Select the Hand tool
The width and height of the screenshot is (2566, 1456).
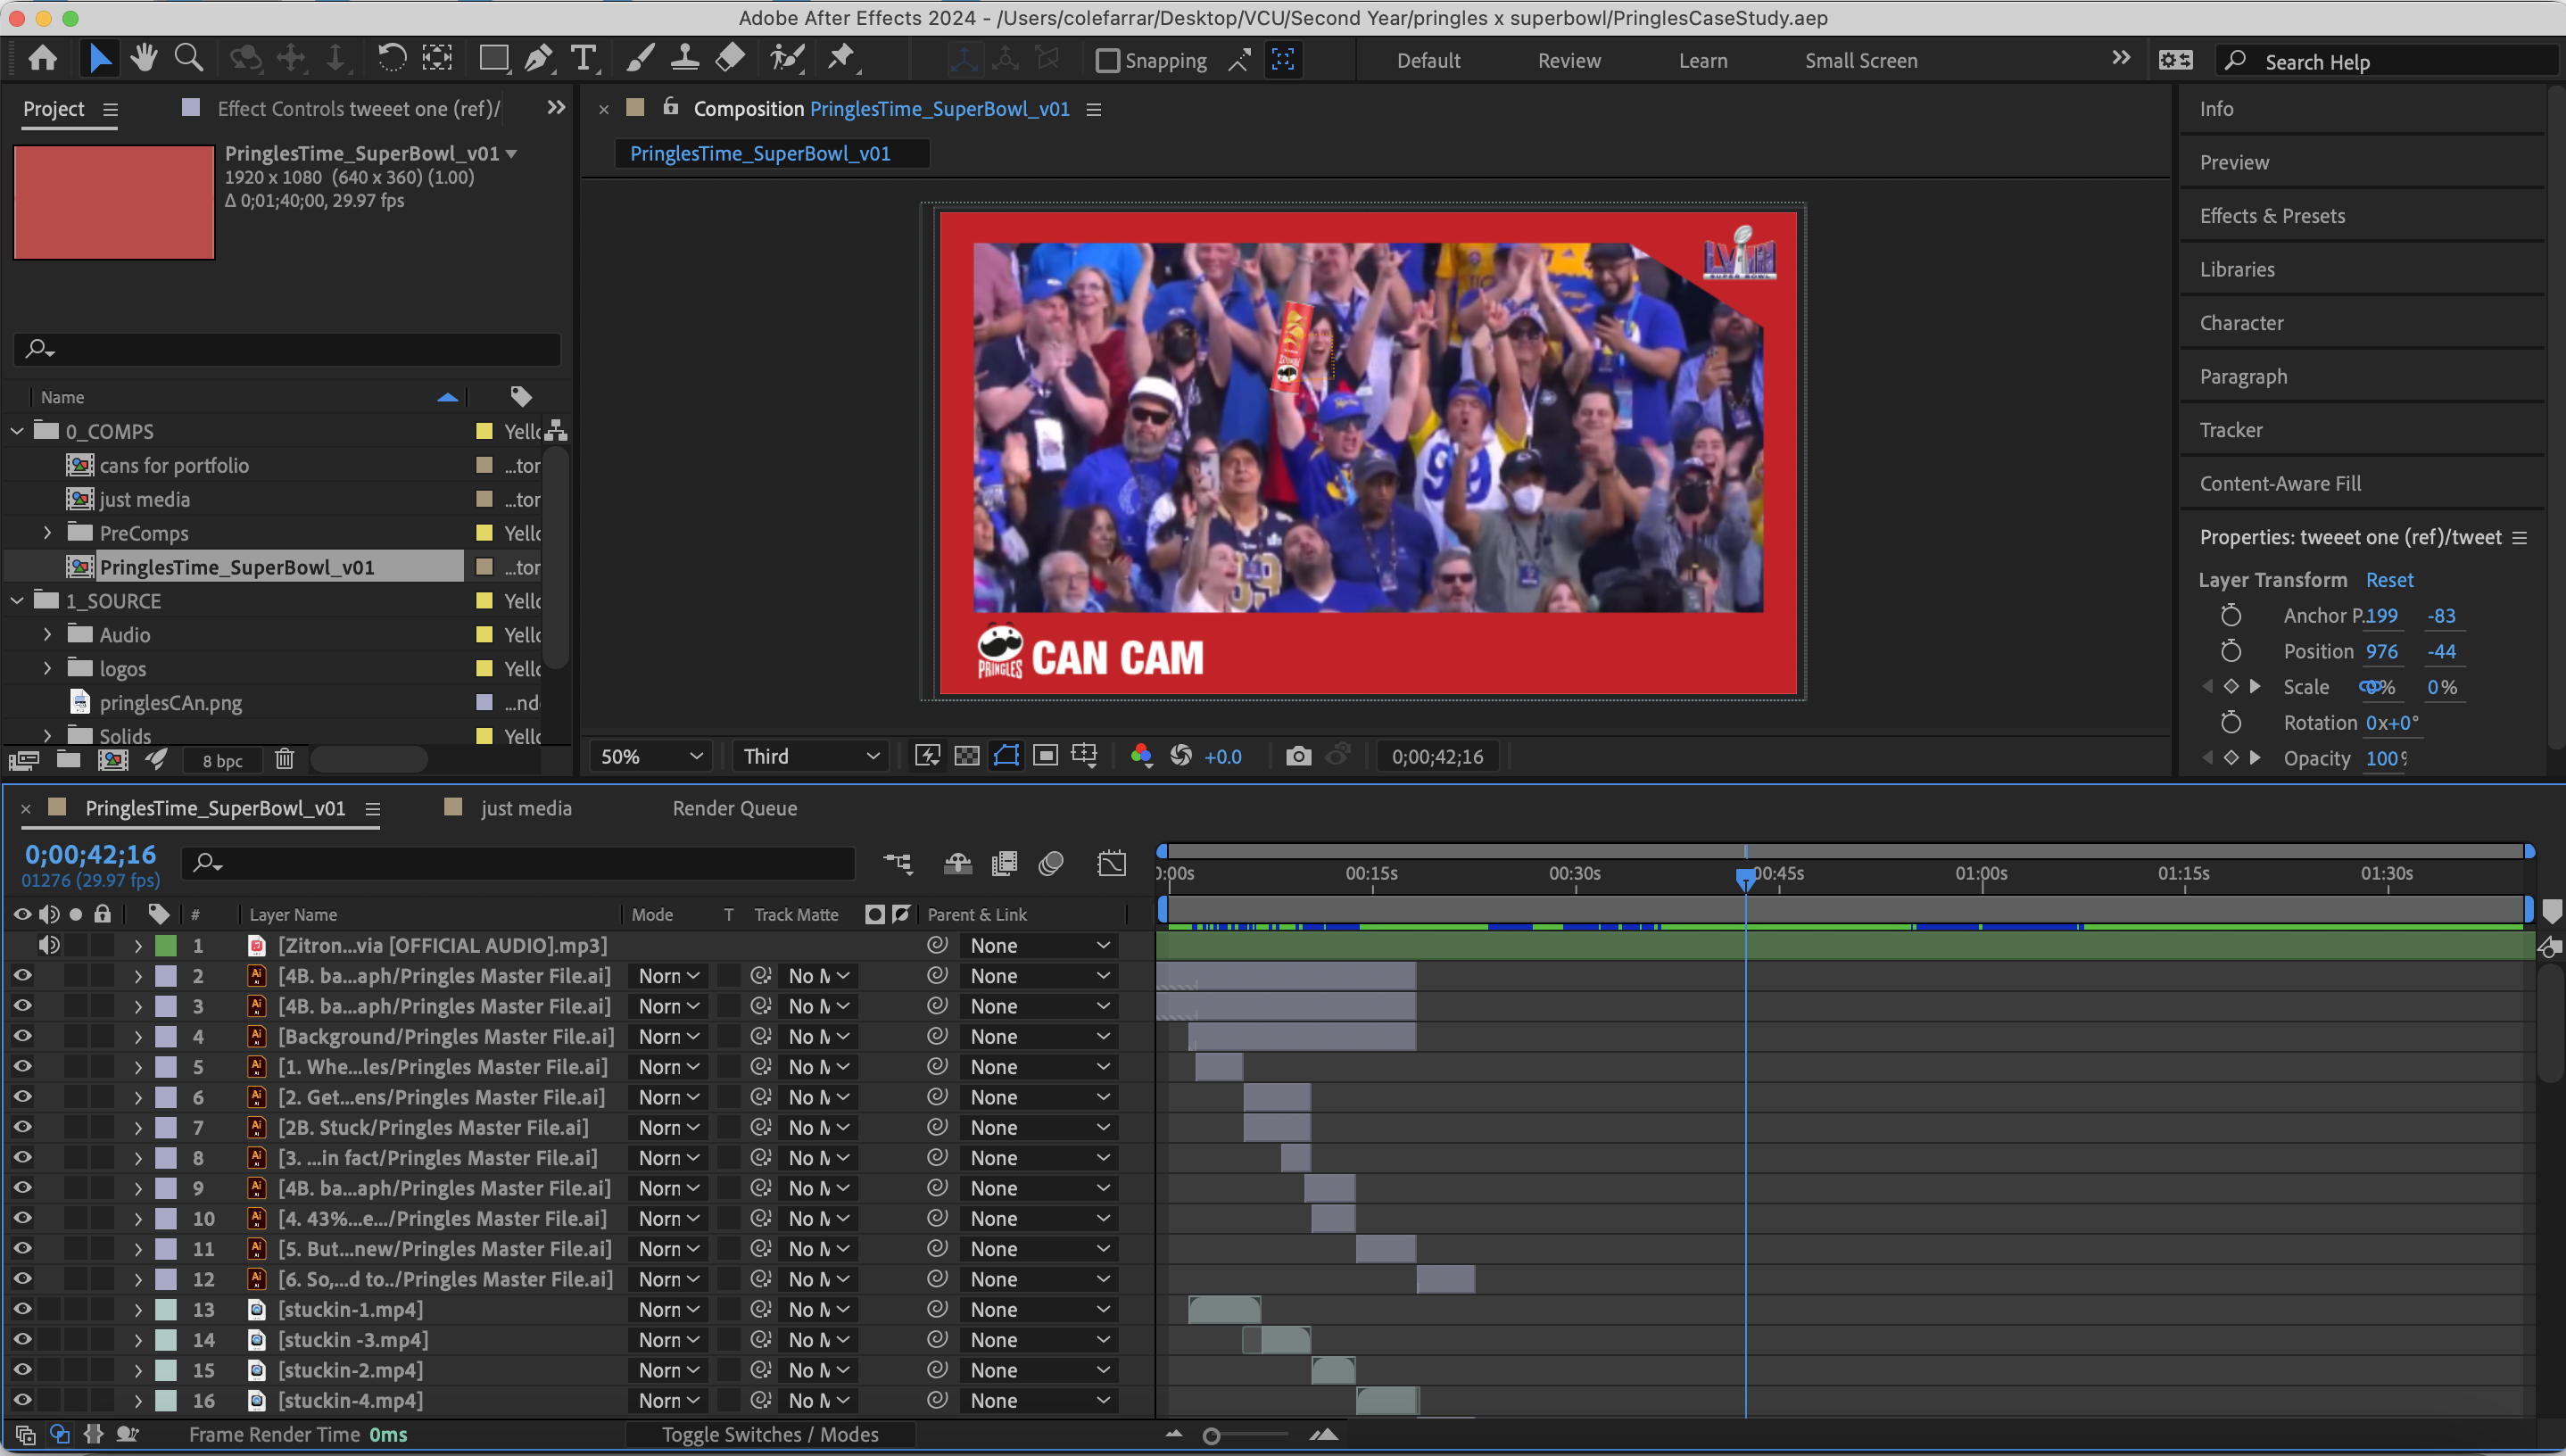(144, 58)
